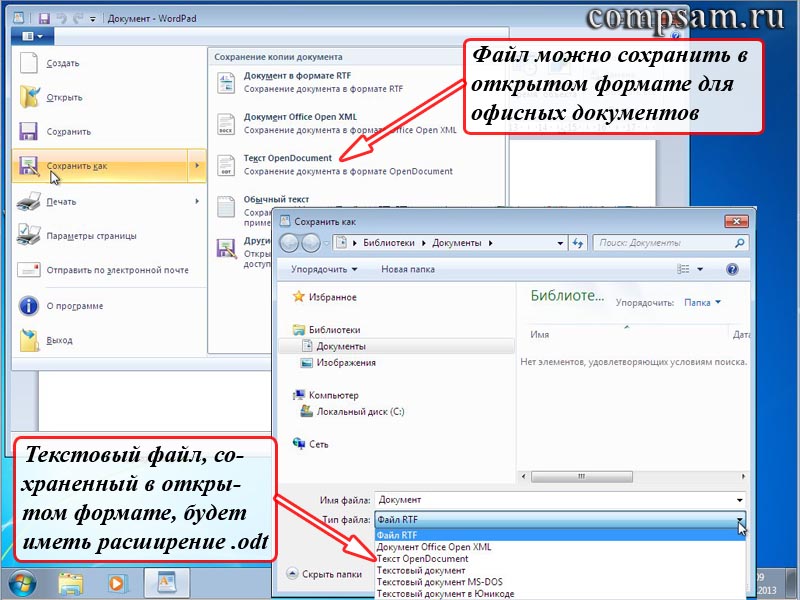Open the Тип файла combo box

tap(560, 520)
